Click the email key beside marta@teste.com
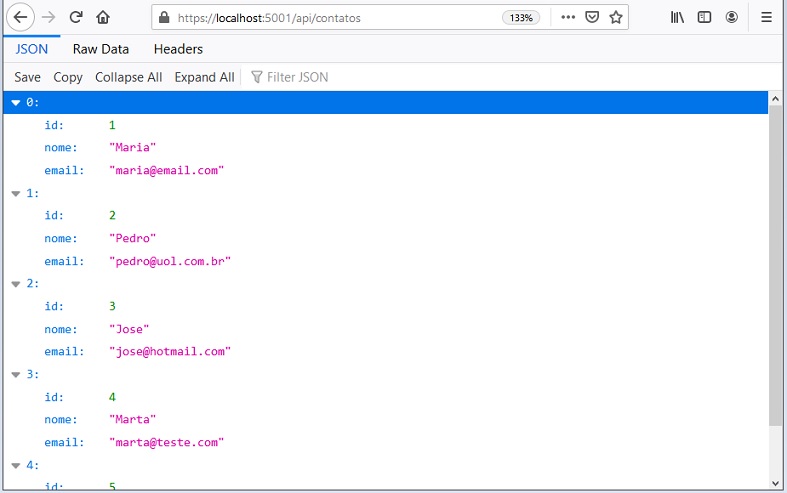The height and width of the screenshot is (493, 787). tap(64, 442)
